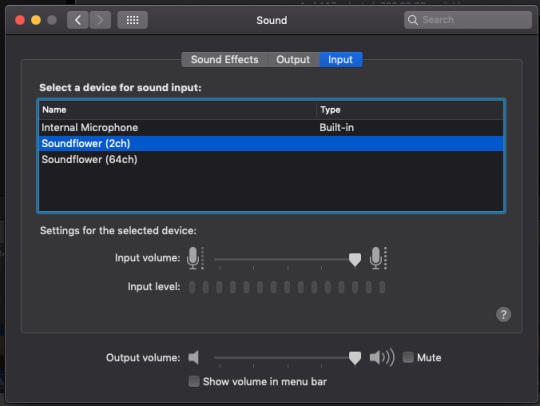Click the magnifying glass search icon
Image resolution: width=540 pixels, height=406 pixels.
413,20
